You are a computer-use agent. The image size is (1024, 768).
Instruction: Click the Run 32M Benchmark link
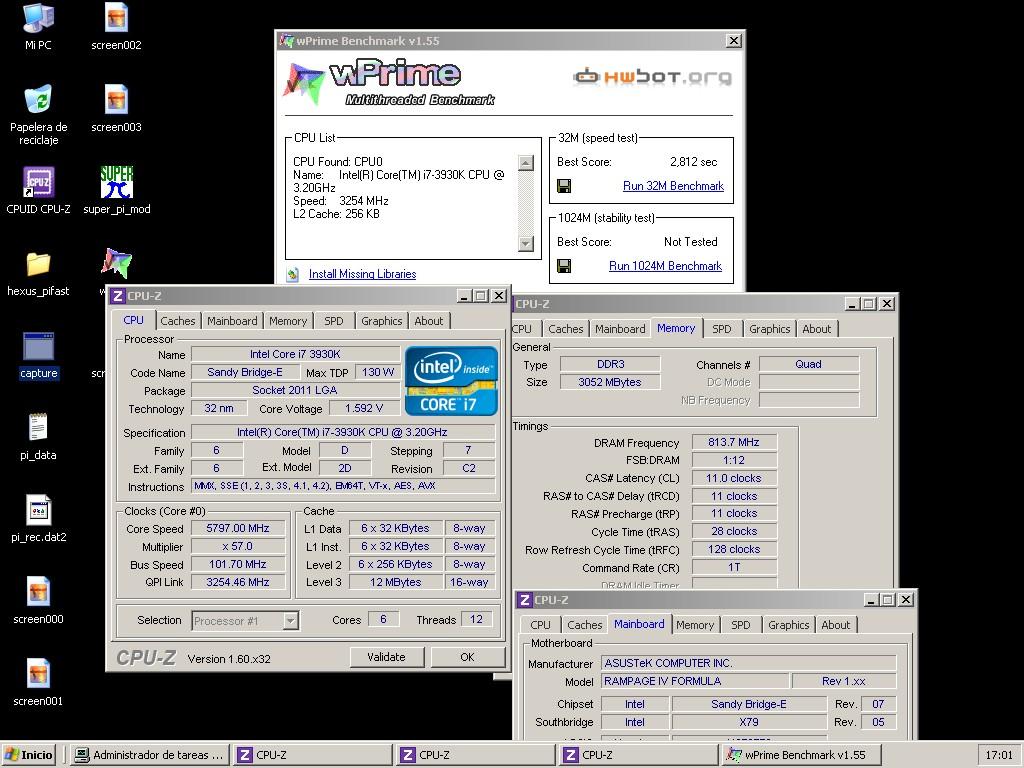(x=673, y=186)
